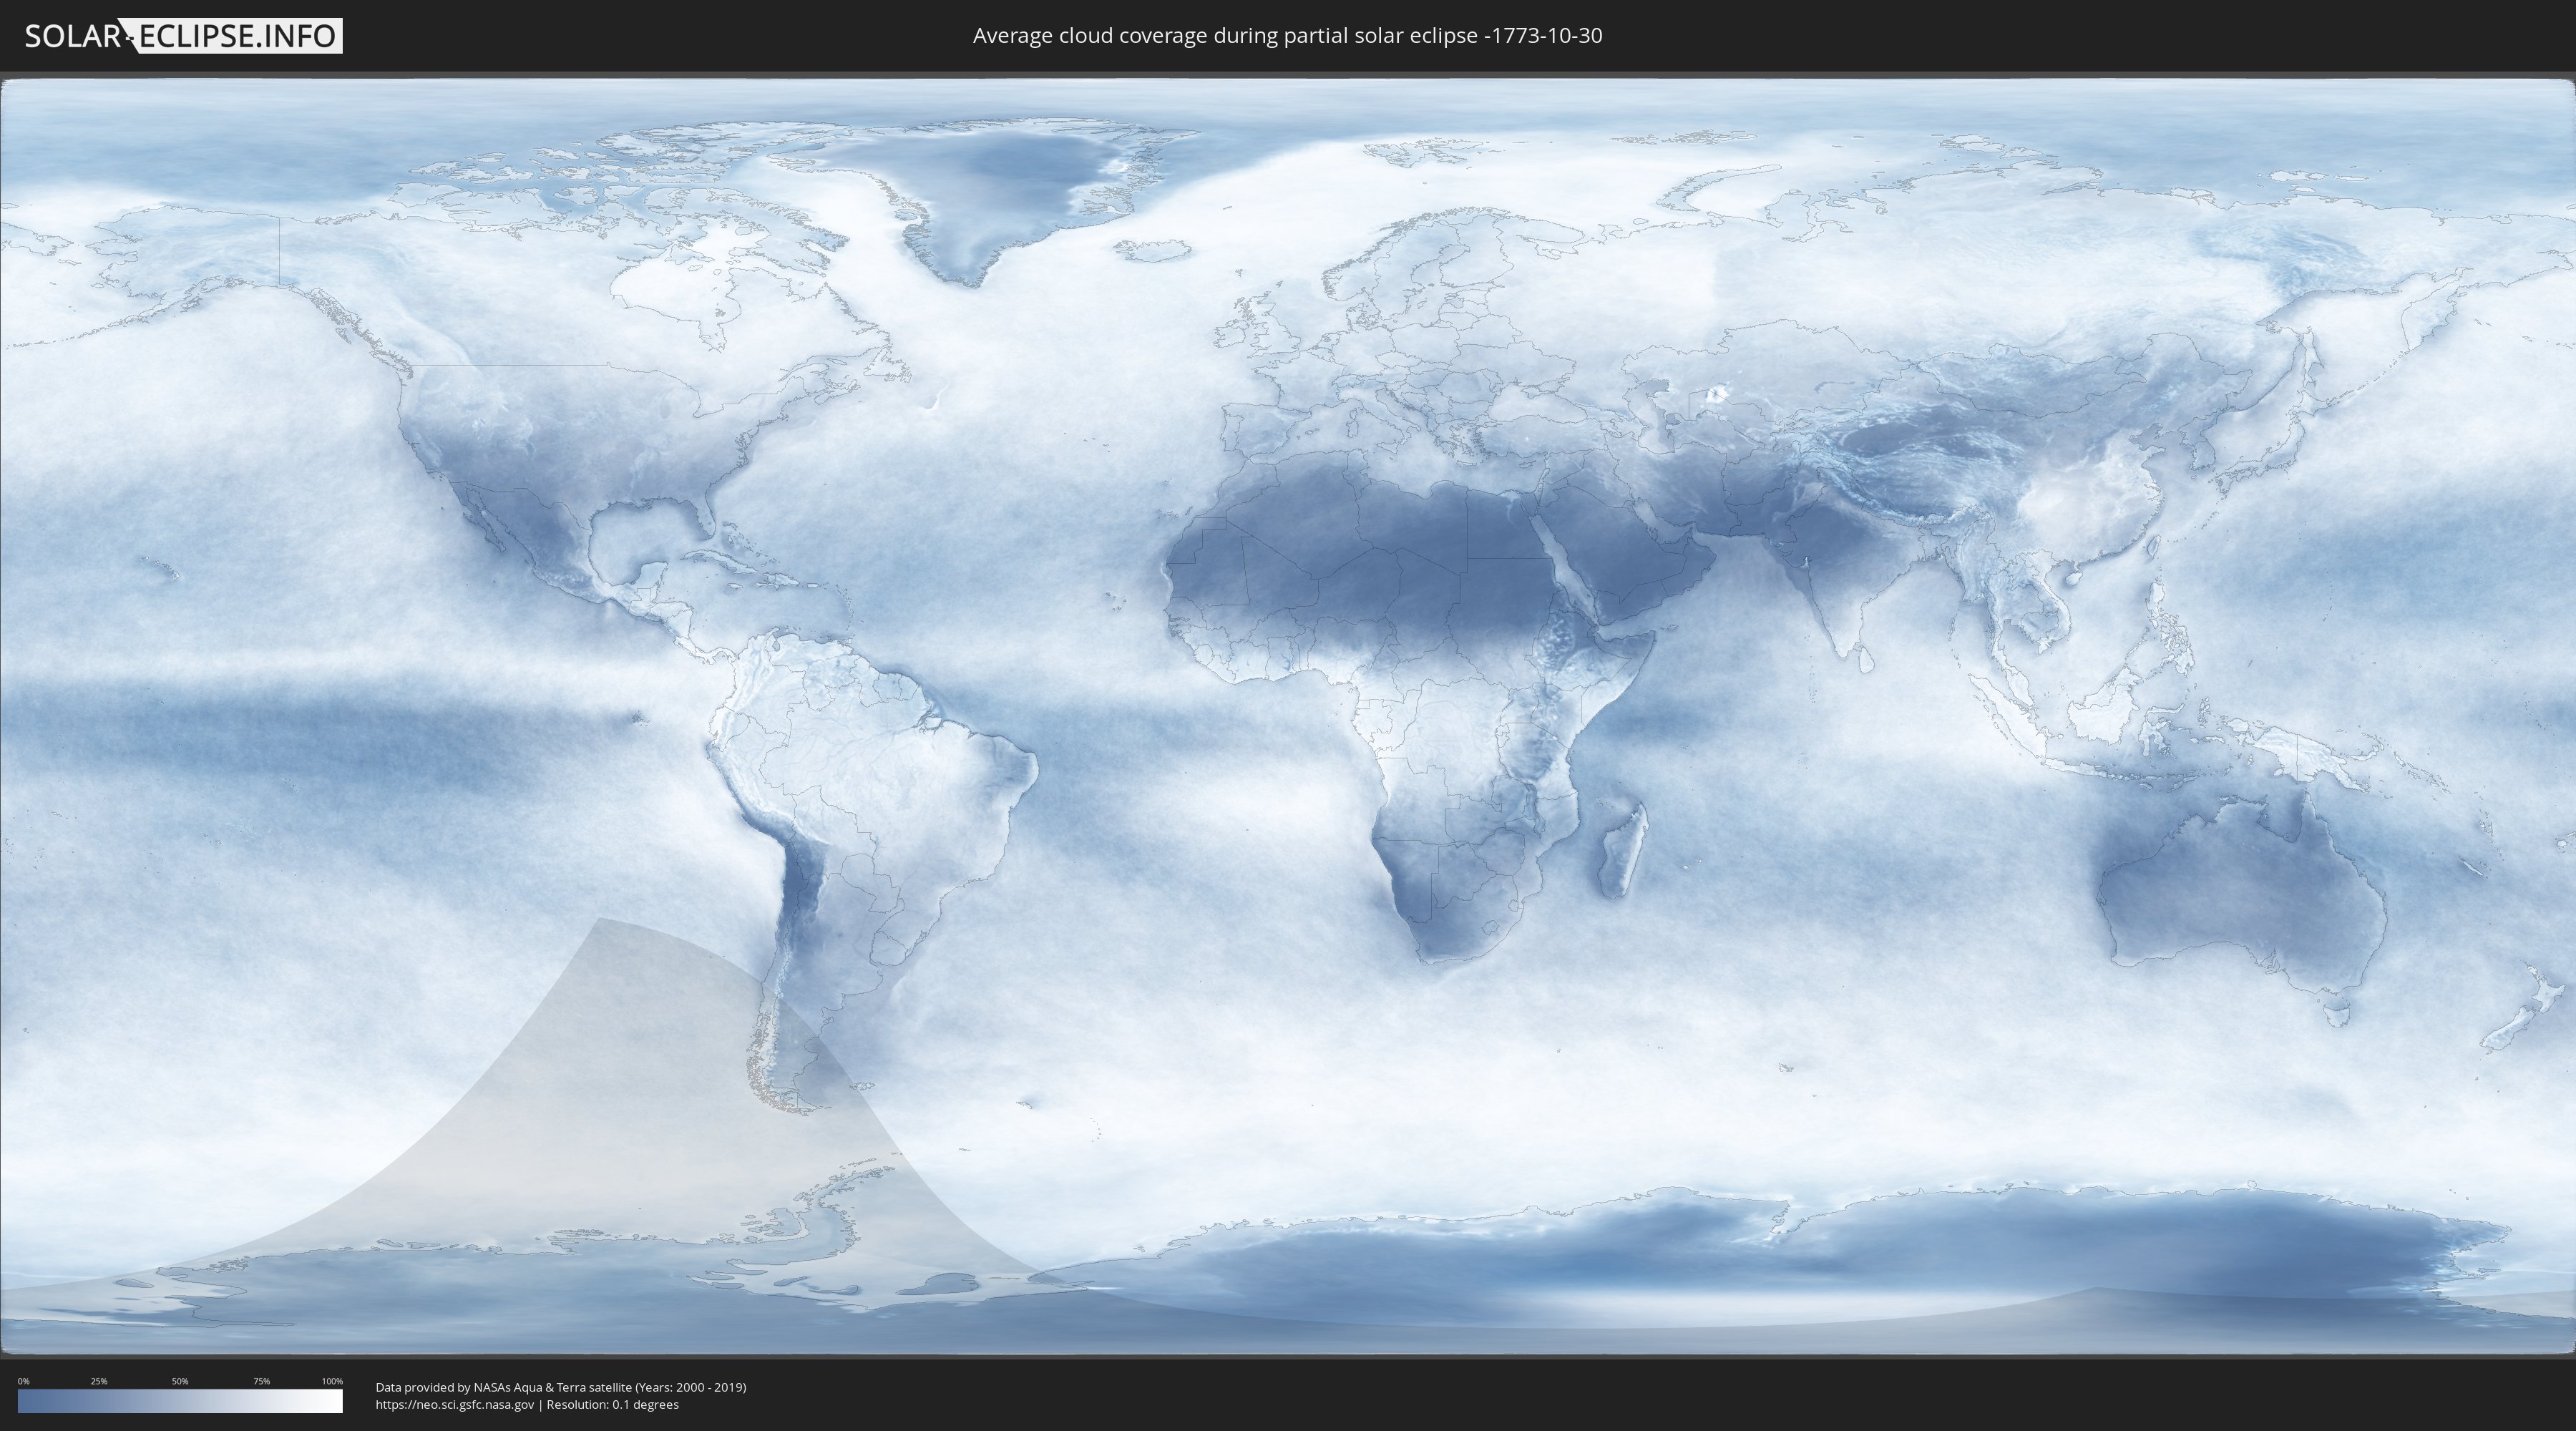Click the '100%' legend label
The image size is (2576, 1431).
click(x=332, y=1381)
